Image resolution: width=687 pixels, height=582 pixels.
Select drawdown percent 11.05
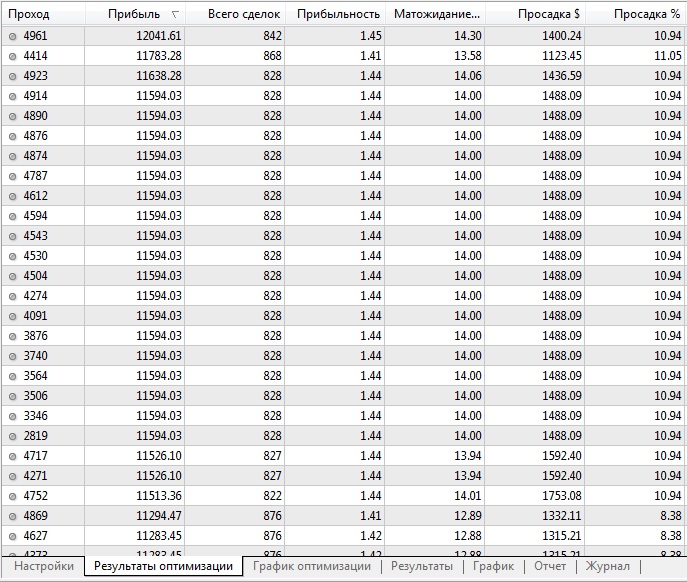pyautogui.click(x=668, y=56)
